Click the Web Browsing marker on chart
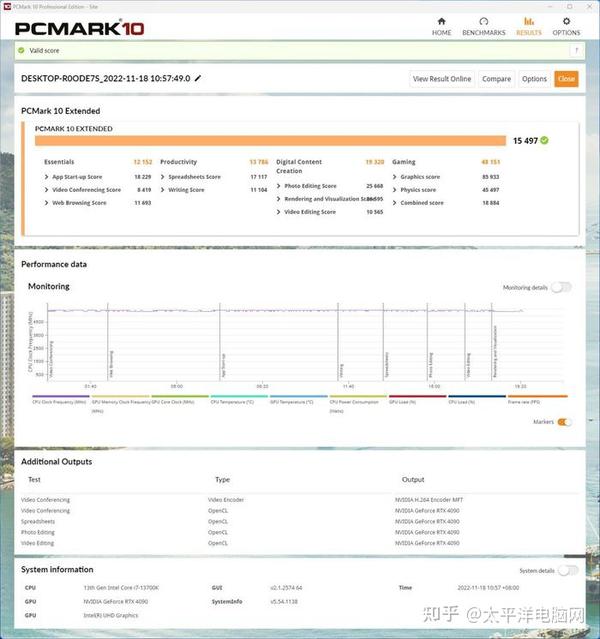The image size is (600, 639). [111, 364]
